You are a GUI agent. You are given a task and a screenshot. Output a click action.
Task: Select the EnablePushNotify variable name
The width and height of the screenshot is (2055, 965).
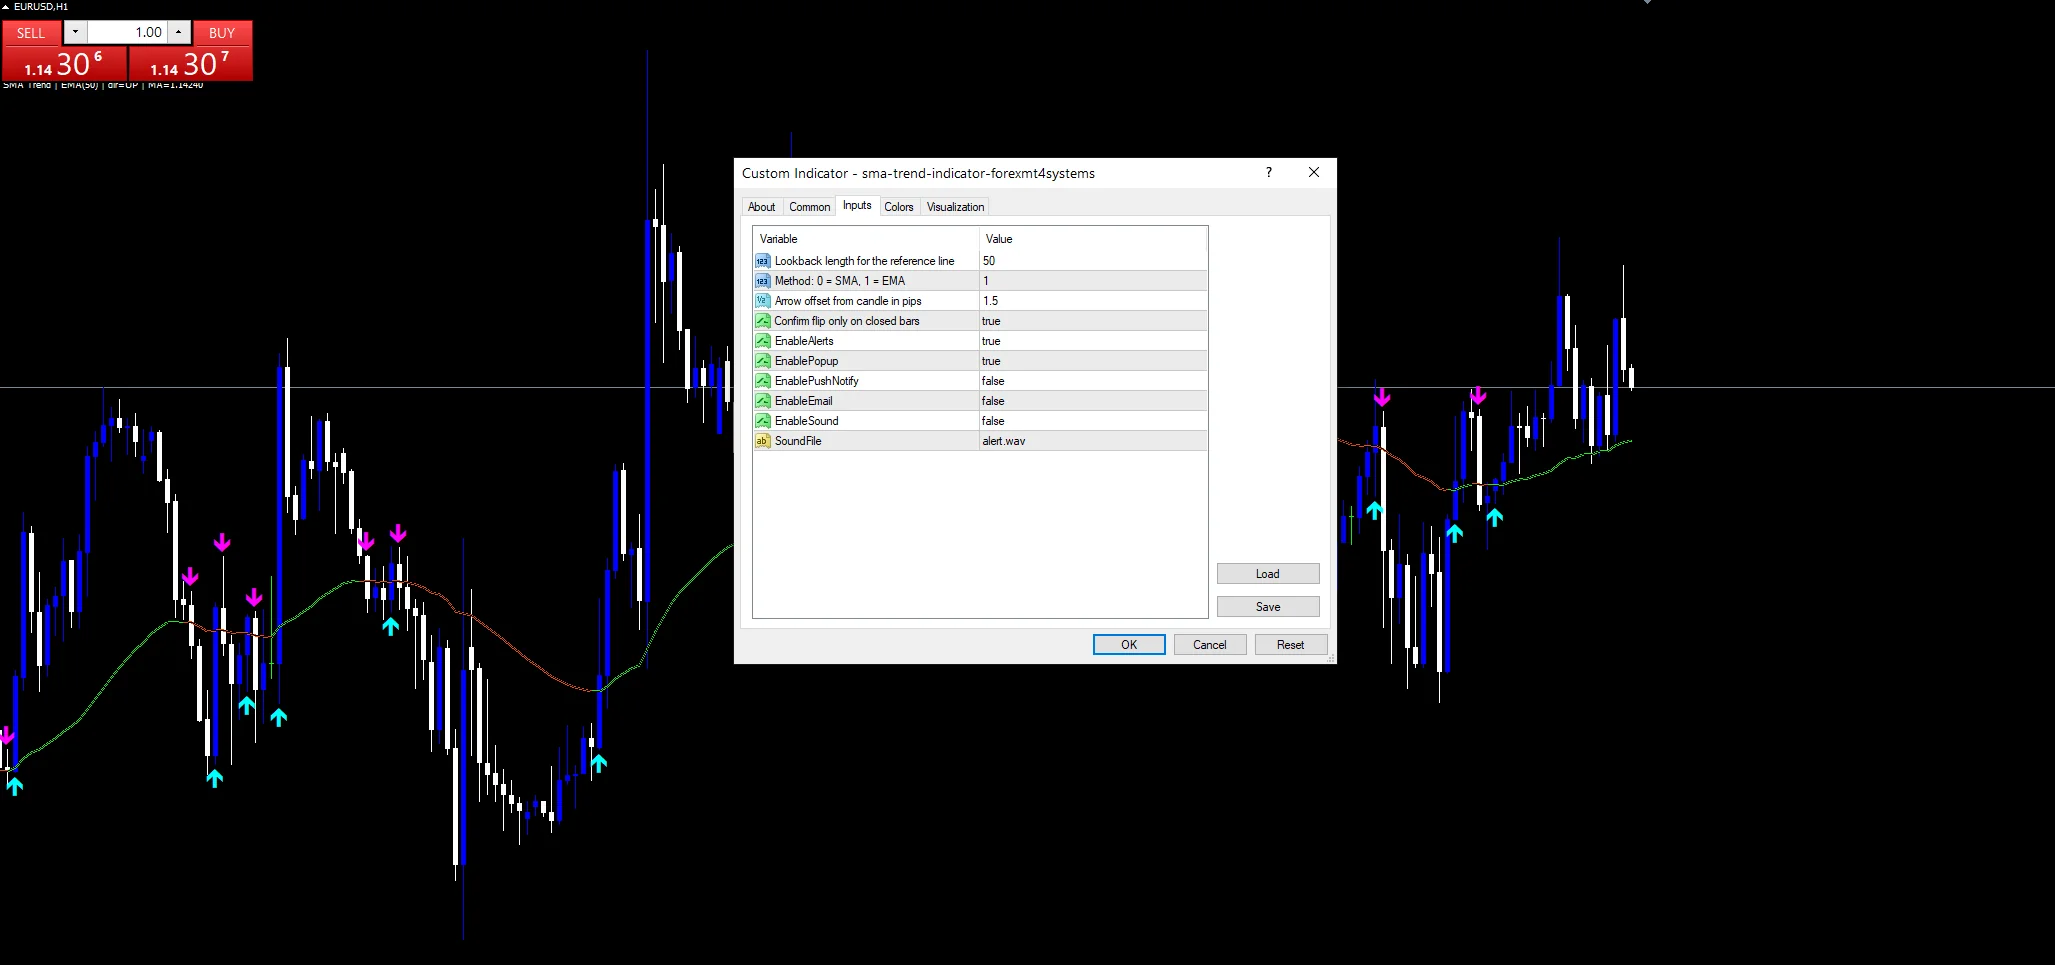point(816,381)
